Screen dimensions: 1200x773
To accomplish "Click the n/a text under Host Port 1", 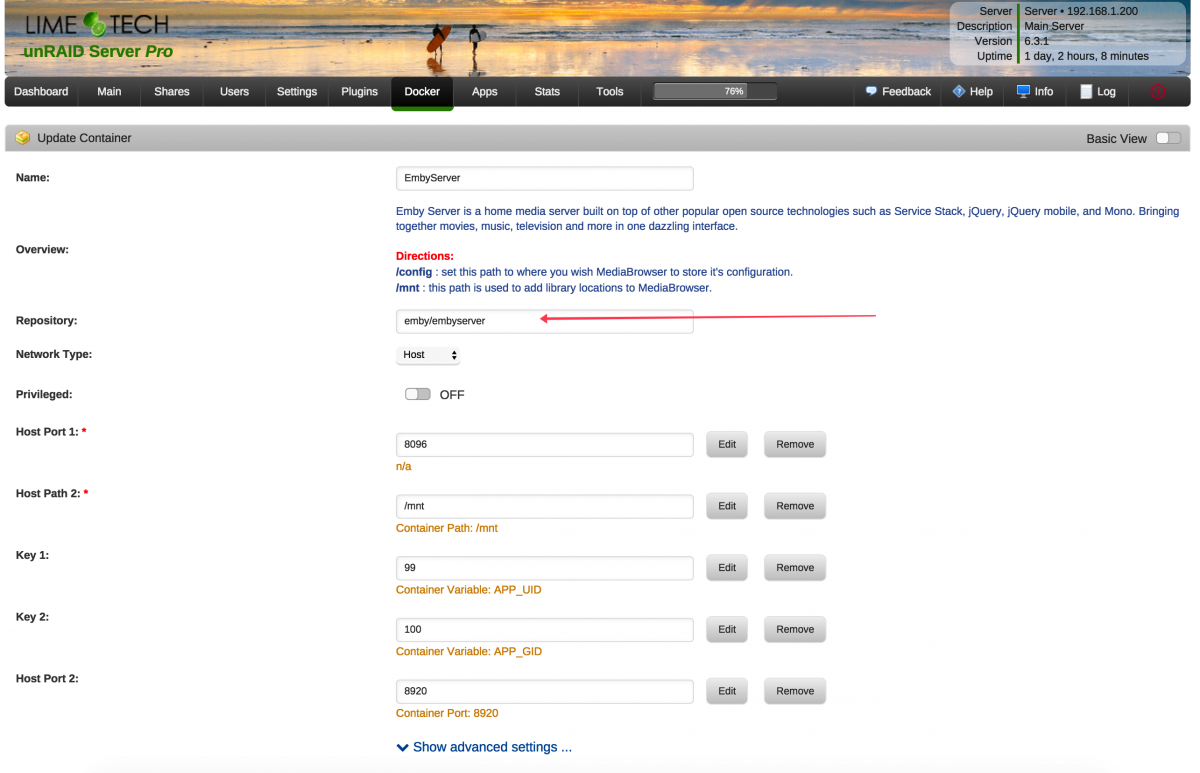I will [x=403, y=466].
